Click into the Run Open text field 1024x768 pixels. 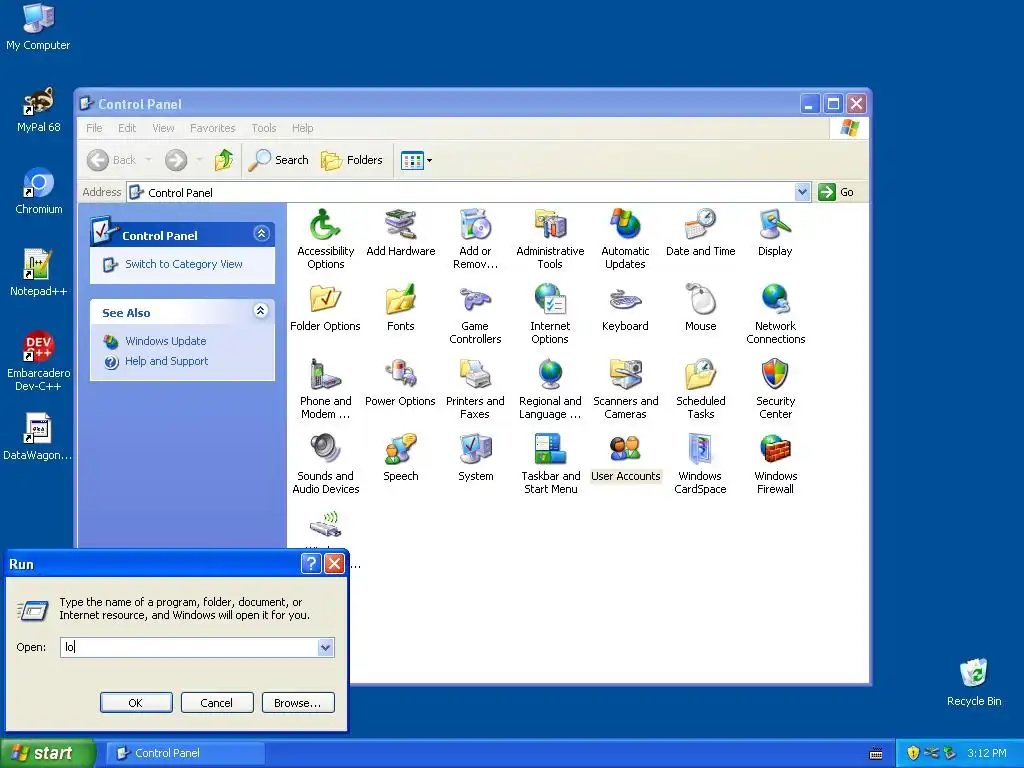[189, 647]
